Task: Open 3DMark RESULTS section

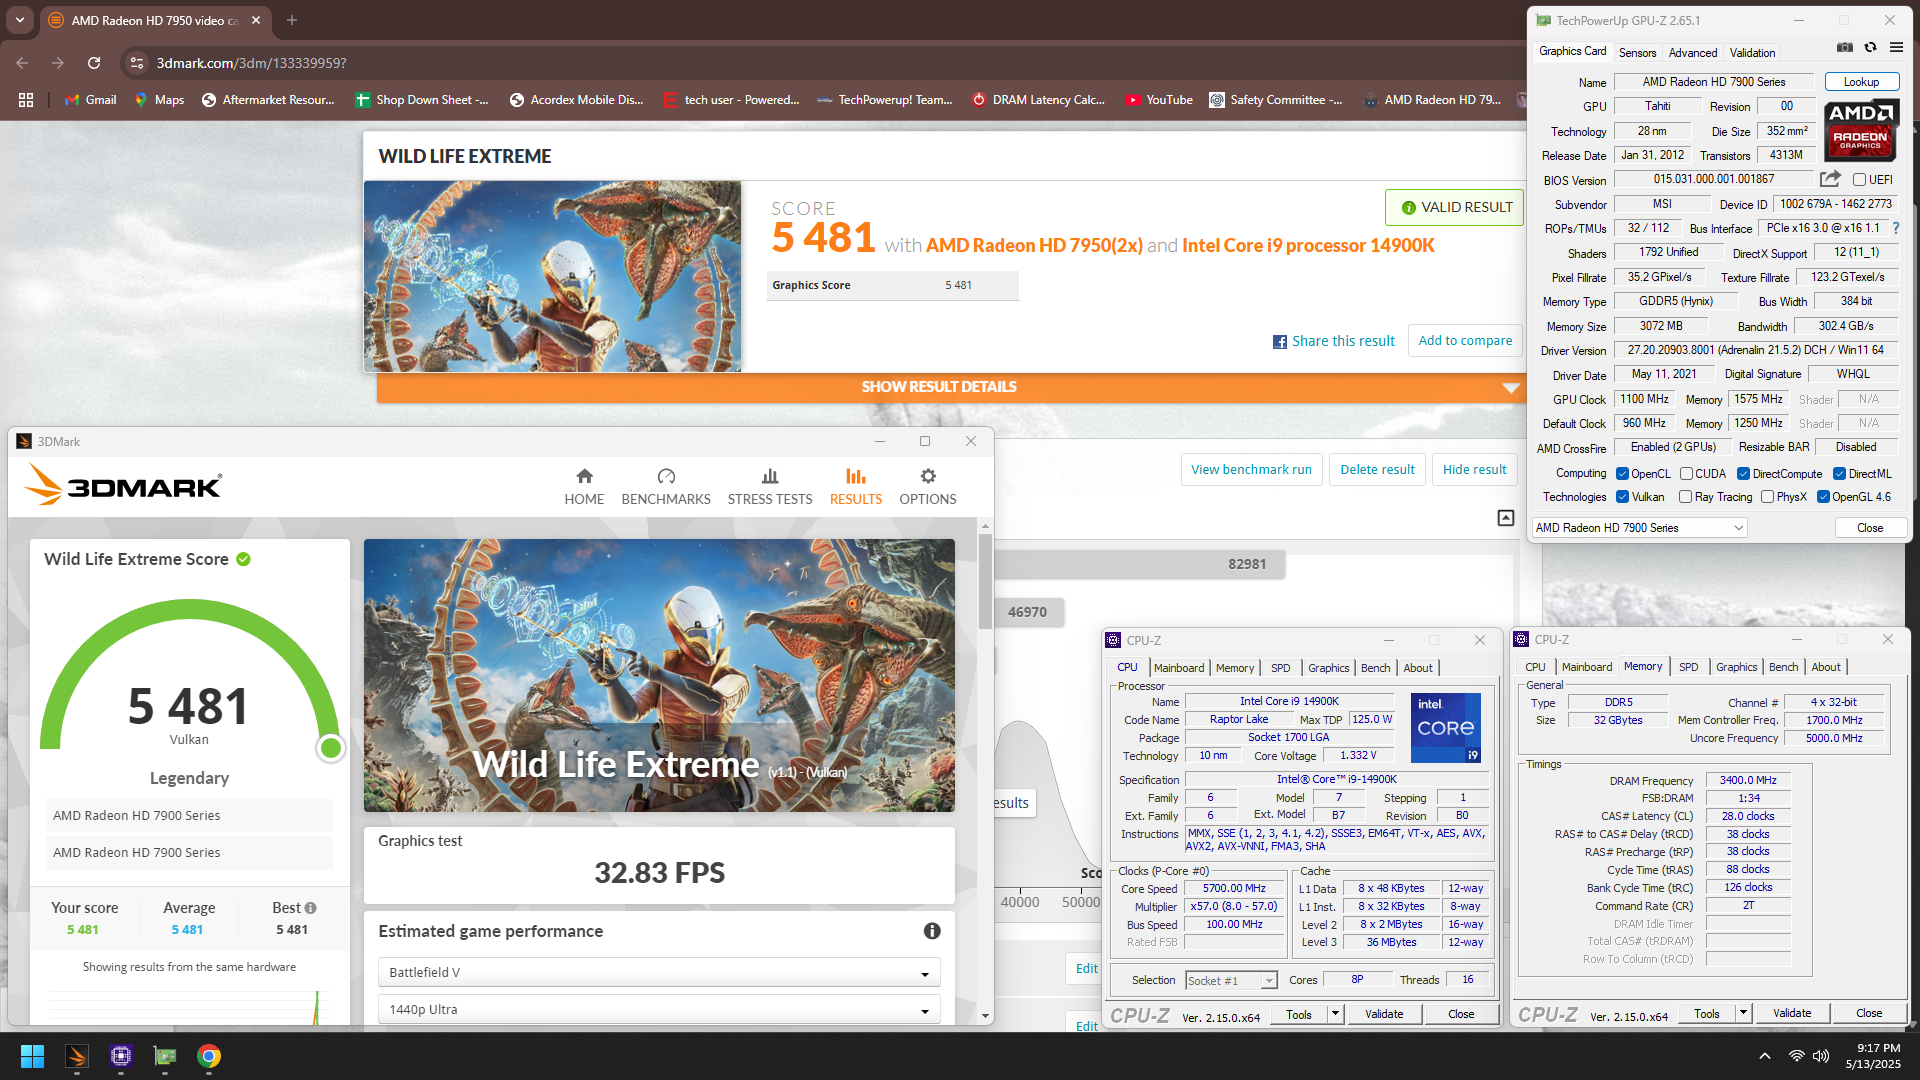Action: tap(856, 487)
